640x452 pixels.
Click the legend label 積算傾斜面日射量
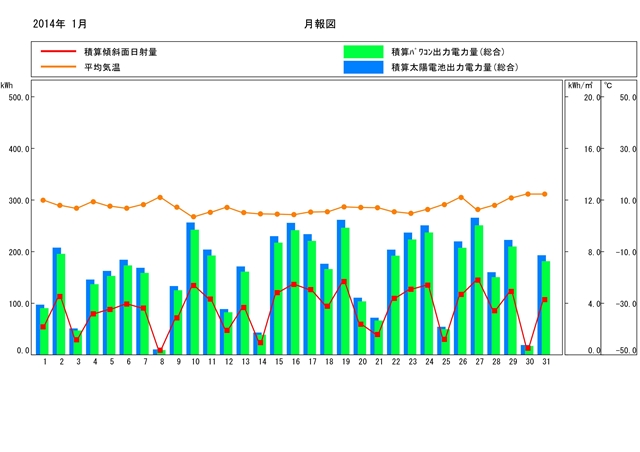coord(120,52)
